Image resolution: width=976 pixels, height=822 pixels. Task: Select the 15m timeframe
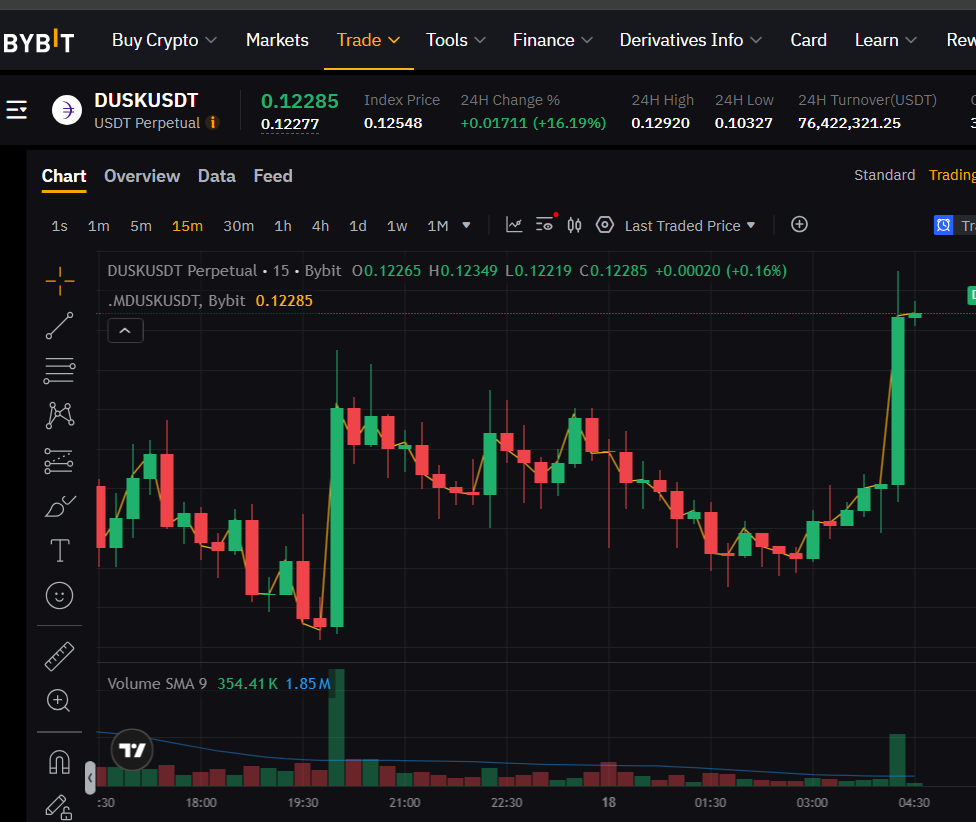pos(187,226)
